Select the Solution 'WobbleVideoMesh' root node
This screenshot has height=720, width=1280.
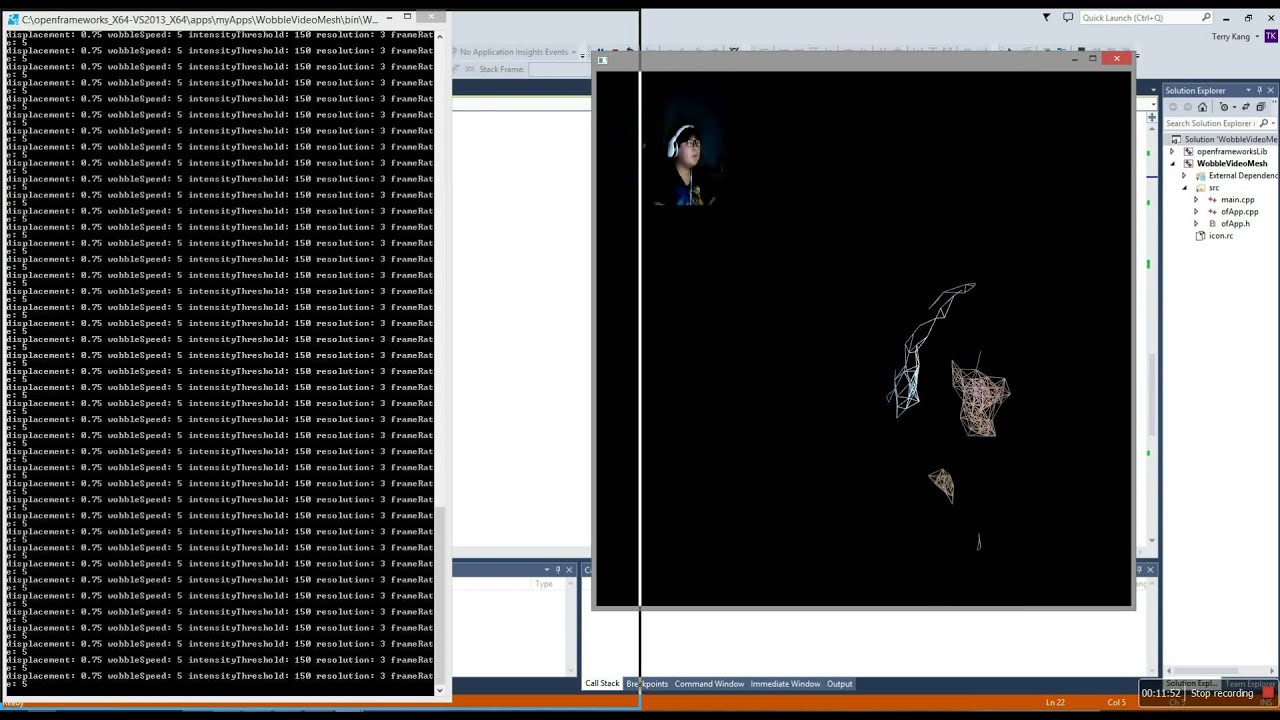coord(1230,139)
